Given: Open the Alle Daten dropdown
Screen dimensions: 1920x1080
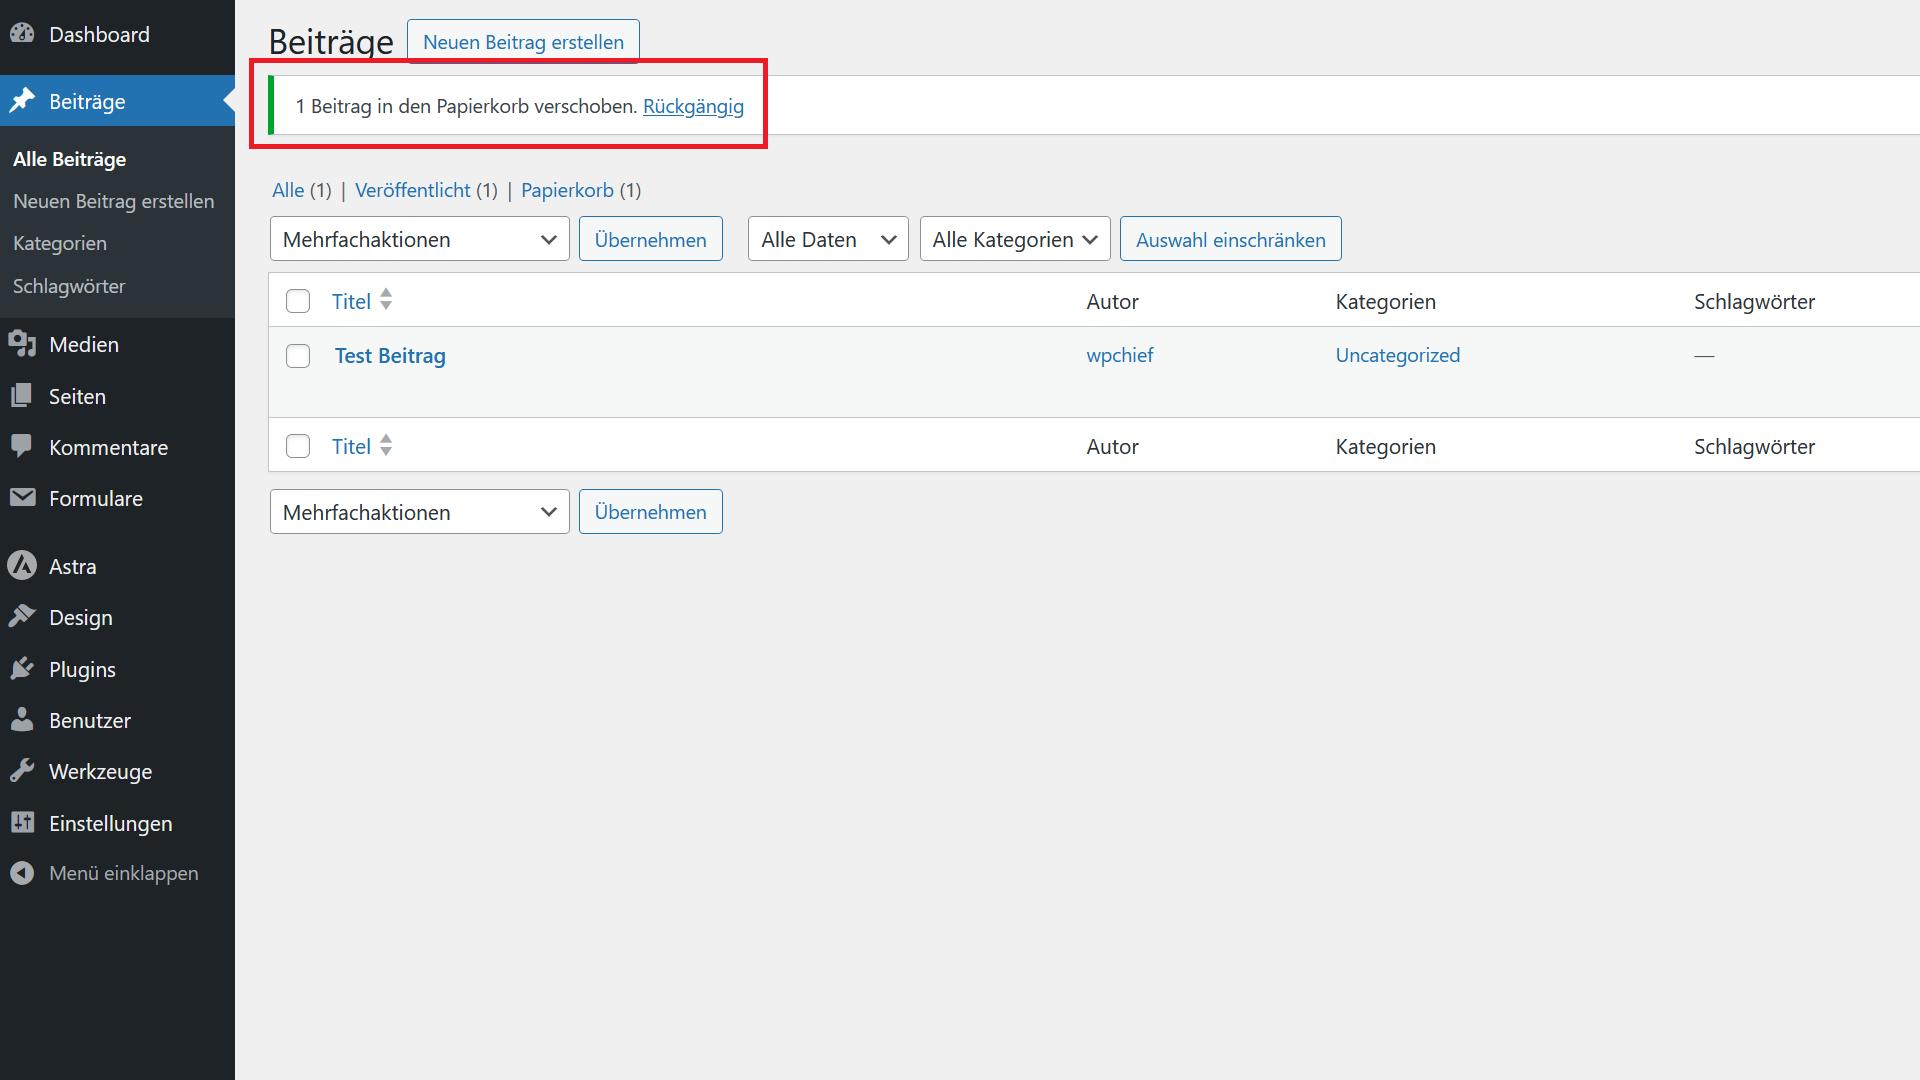Looking at the screenshot, I should tap(828, 239).
